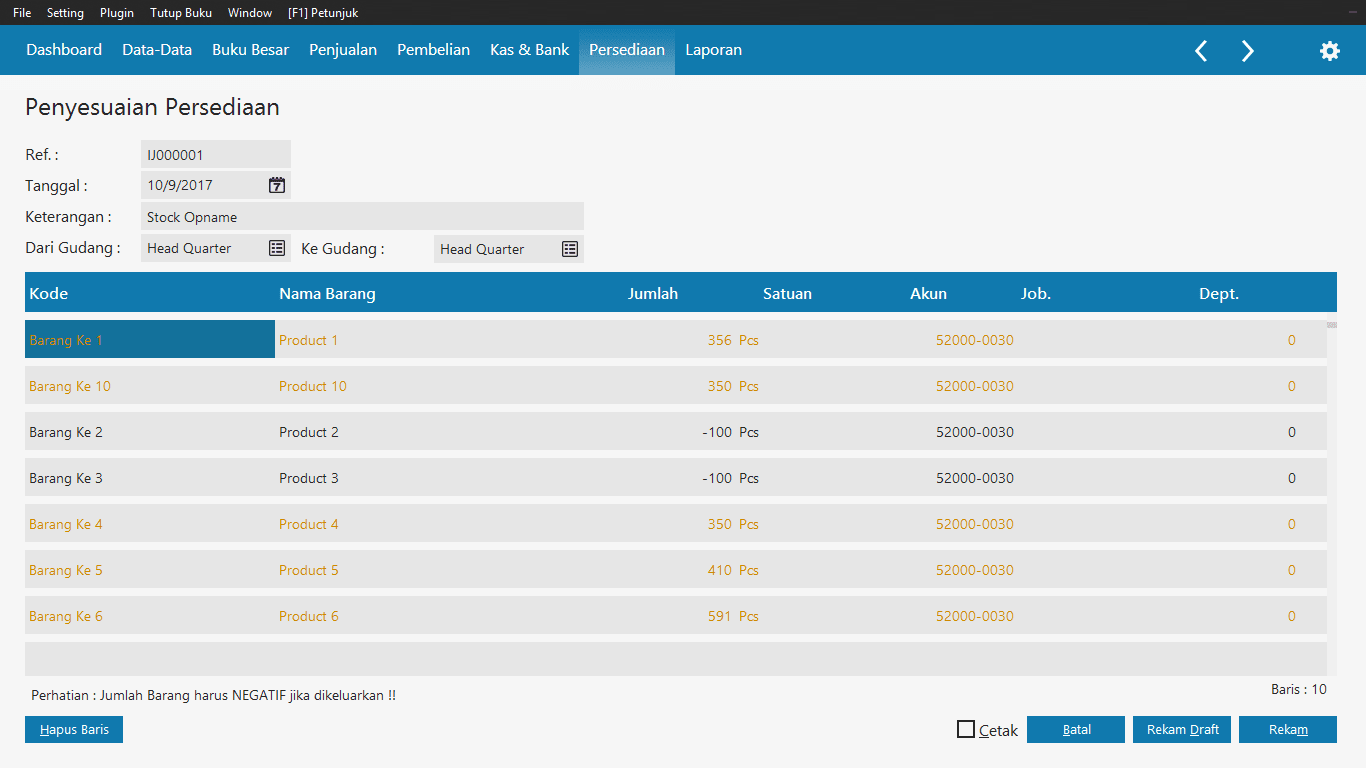1366x768 pixels.
Task: Open the settings gear icon
Action: pos(1329,51)
